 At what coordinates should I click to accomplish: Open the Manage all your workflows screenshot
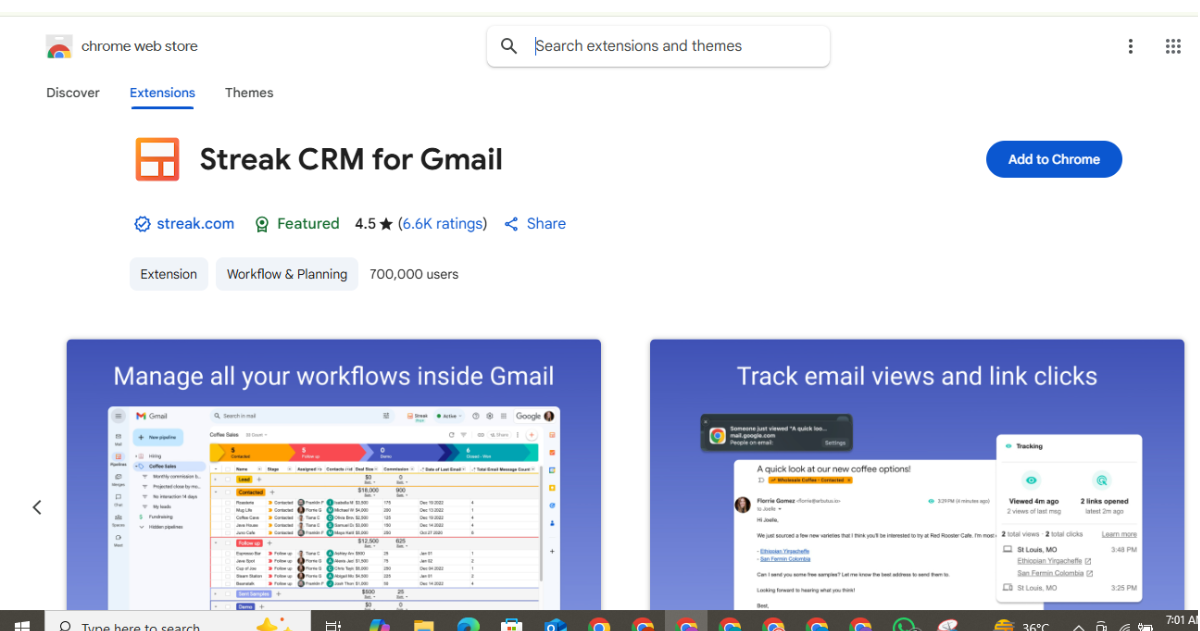334,474
